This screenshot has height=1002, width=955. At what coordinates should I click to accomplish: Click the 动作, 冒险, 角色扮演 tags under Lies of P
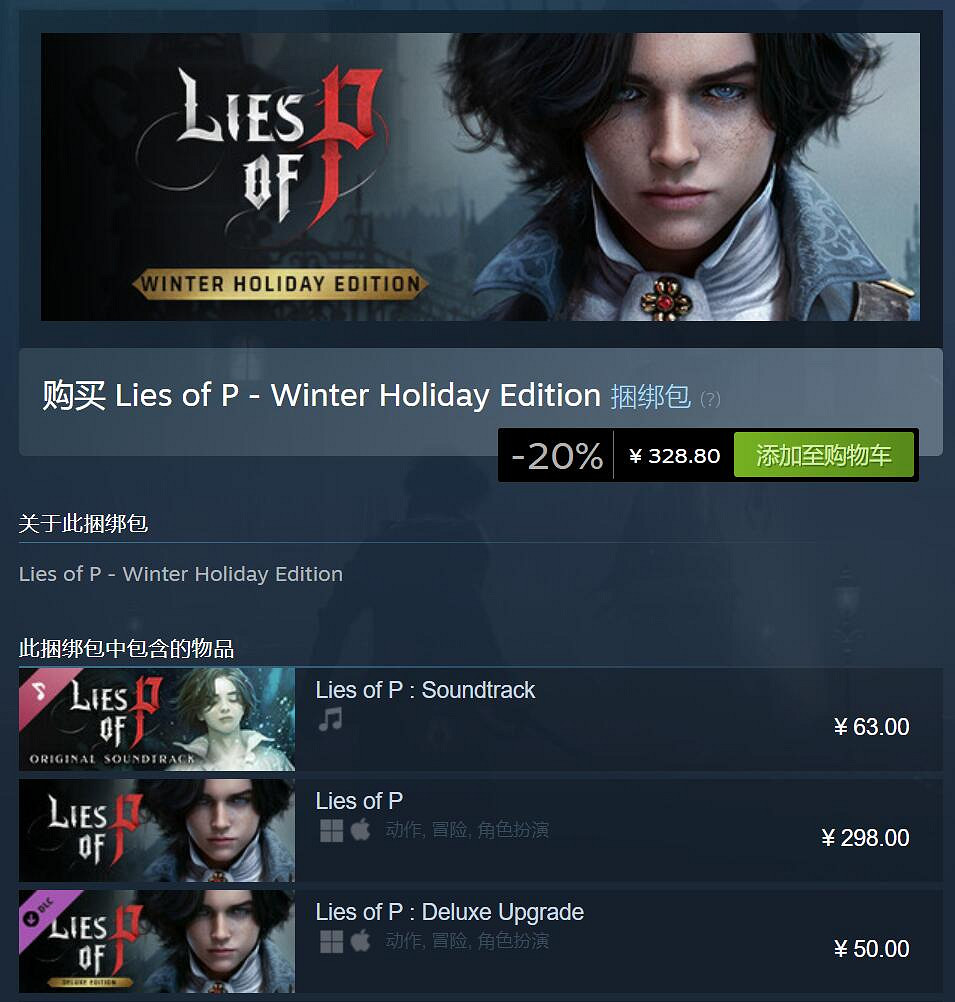467,830
